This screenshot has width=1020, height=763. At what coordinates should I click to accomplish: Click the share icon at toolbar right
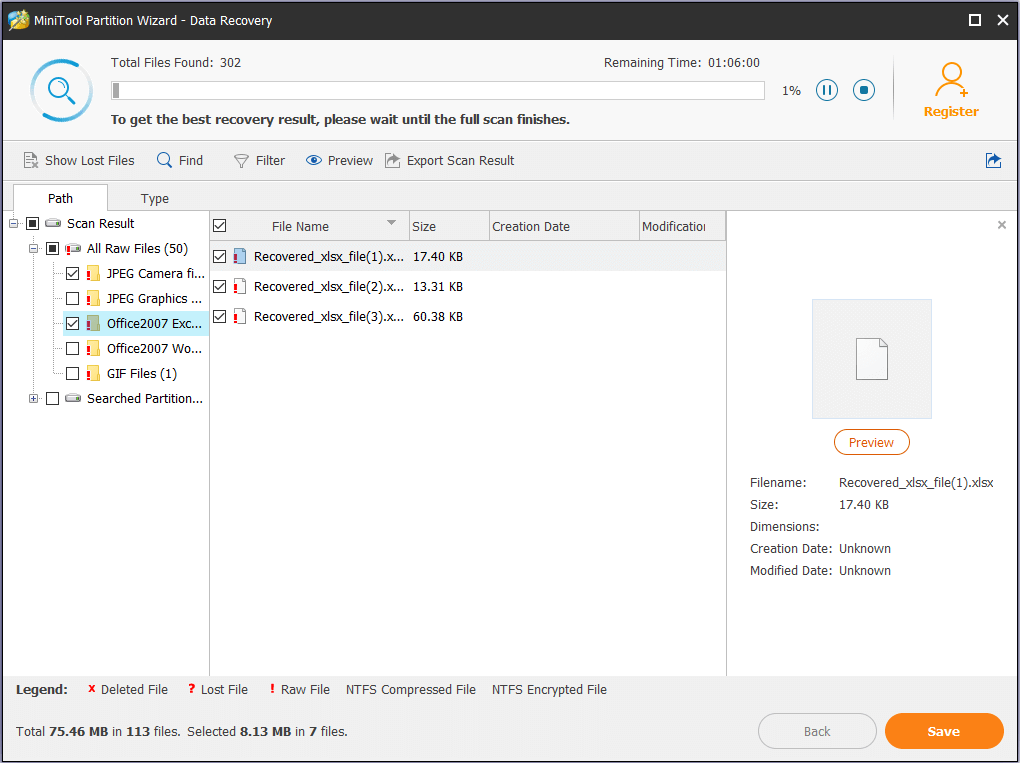coord(993,160)
